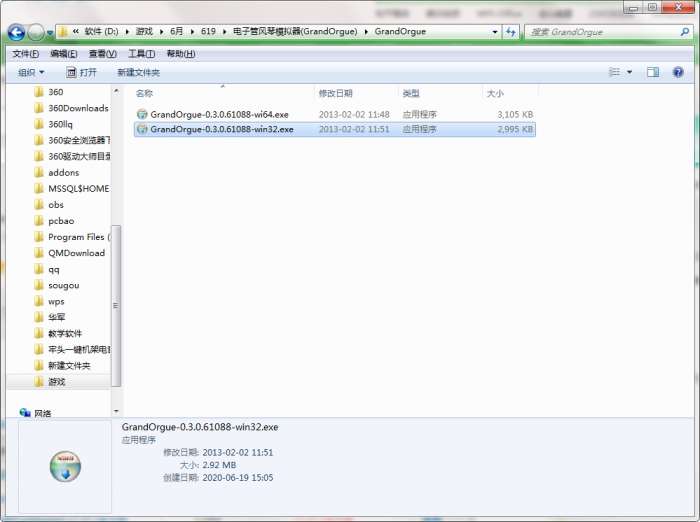Select GrandOrgue-0.3.0.61088-wi64.exe file

tap(335, 114)
